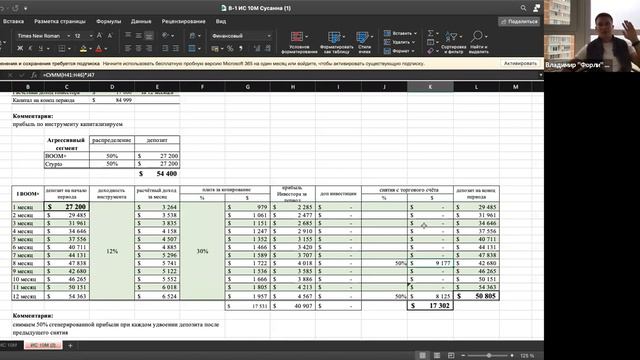The height and width of the screenshot is (360, 640).
Task: Open Cell Styles gallery
Action: [x=364, y=43]
